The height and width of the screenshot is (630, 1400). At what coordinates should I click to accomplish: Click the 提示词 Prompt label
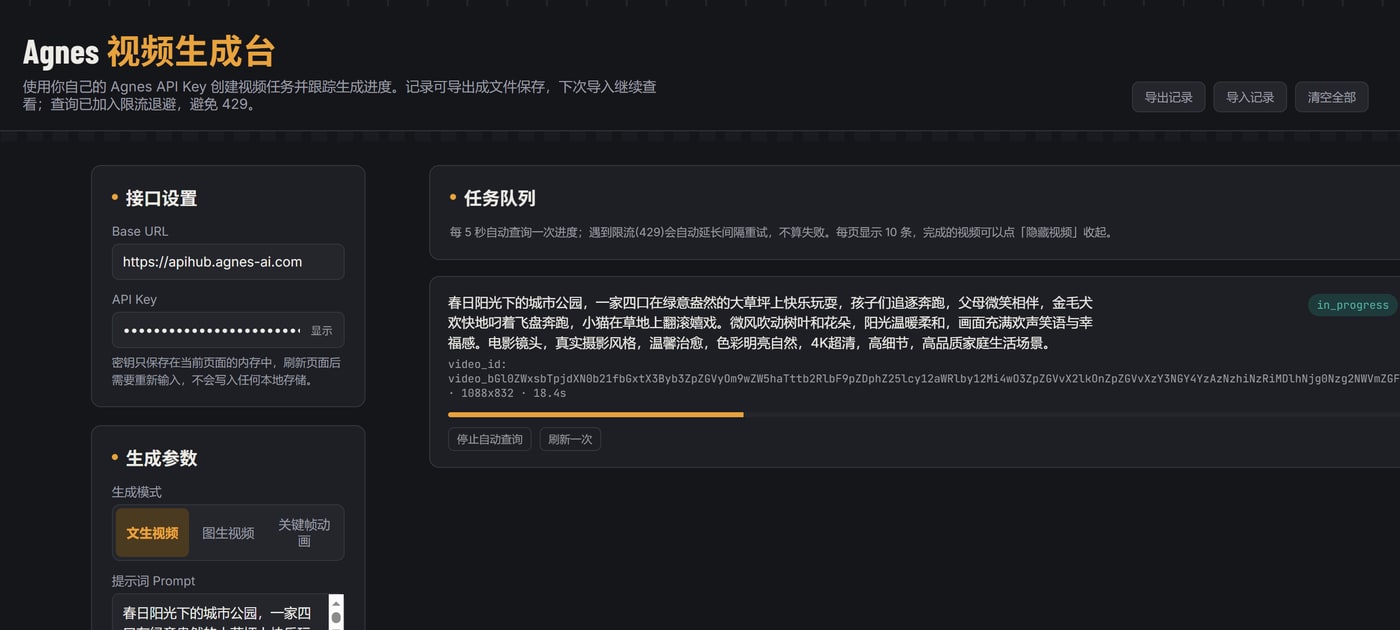pyautogui.click(x=153, y=581)
